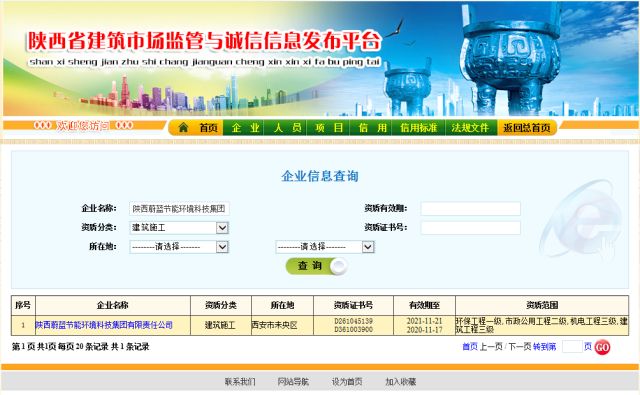Click the green 查询 search button

pyautogui.click(x=316, y=266)
